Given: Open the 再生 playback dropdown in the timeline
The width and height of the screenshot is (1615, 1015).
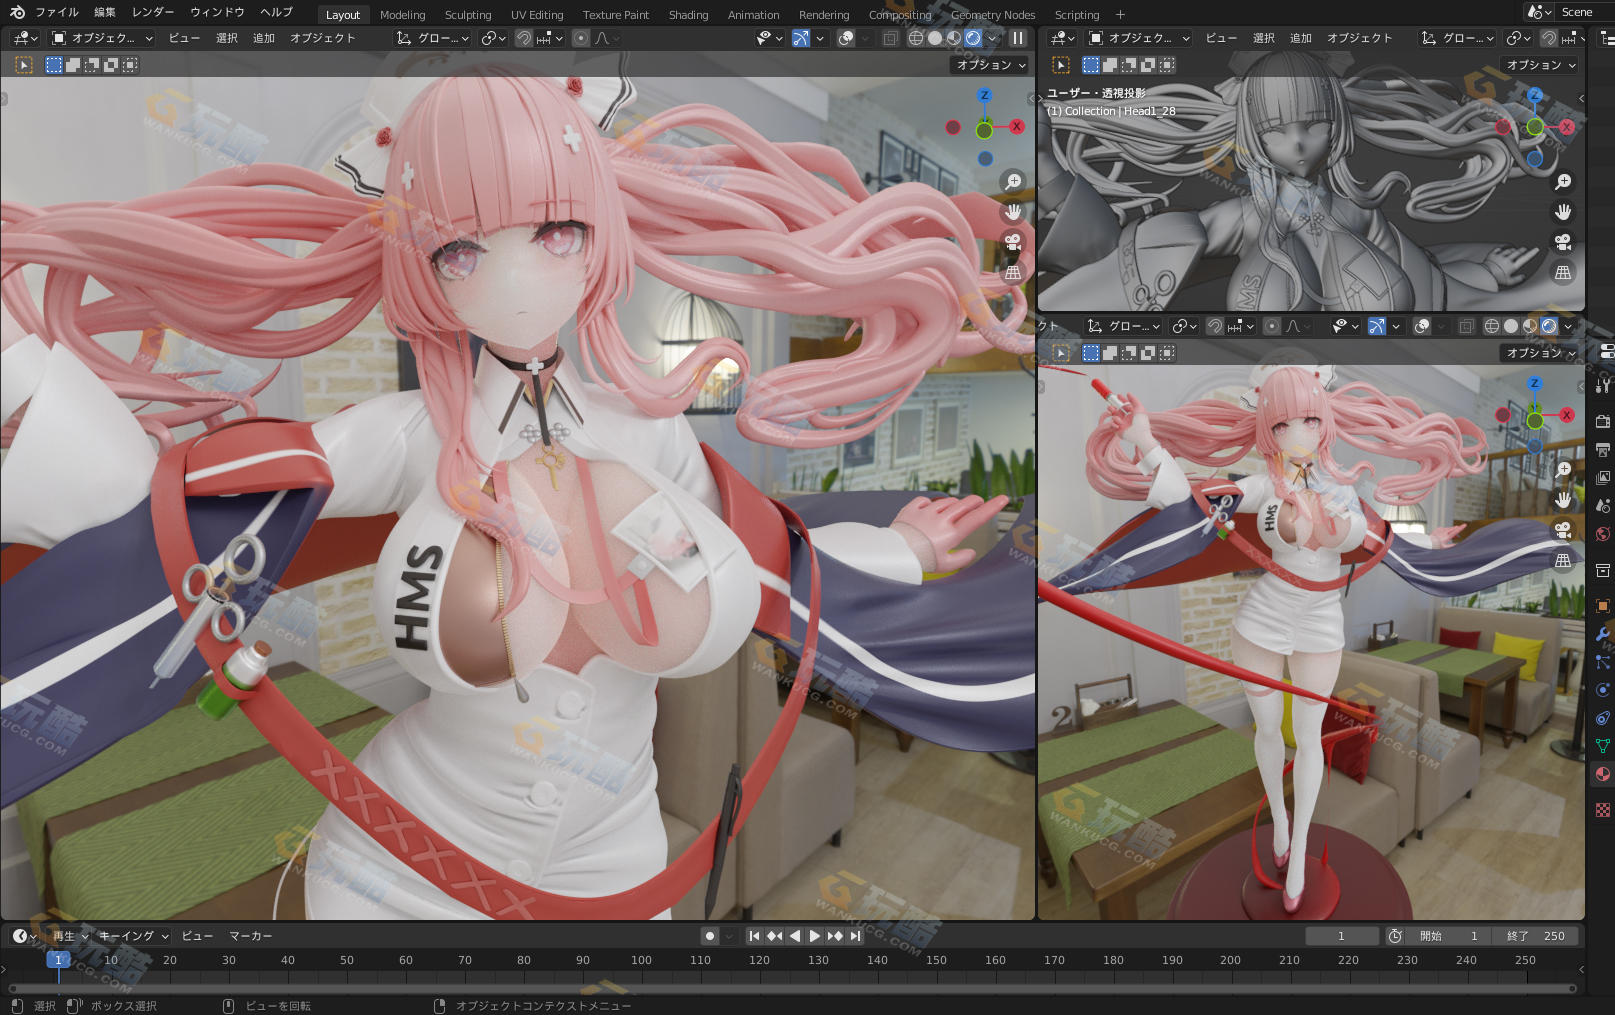Looking at the screenshot, I should click(70, 936).
